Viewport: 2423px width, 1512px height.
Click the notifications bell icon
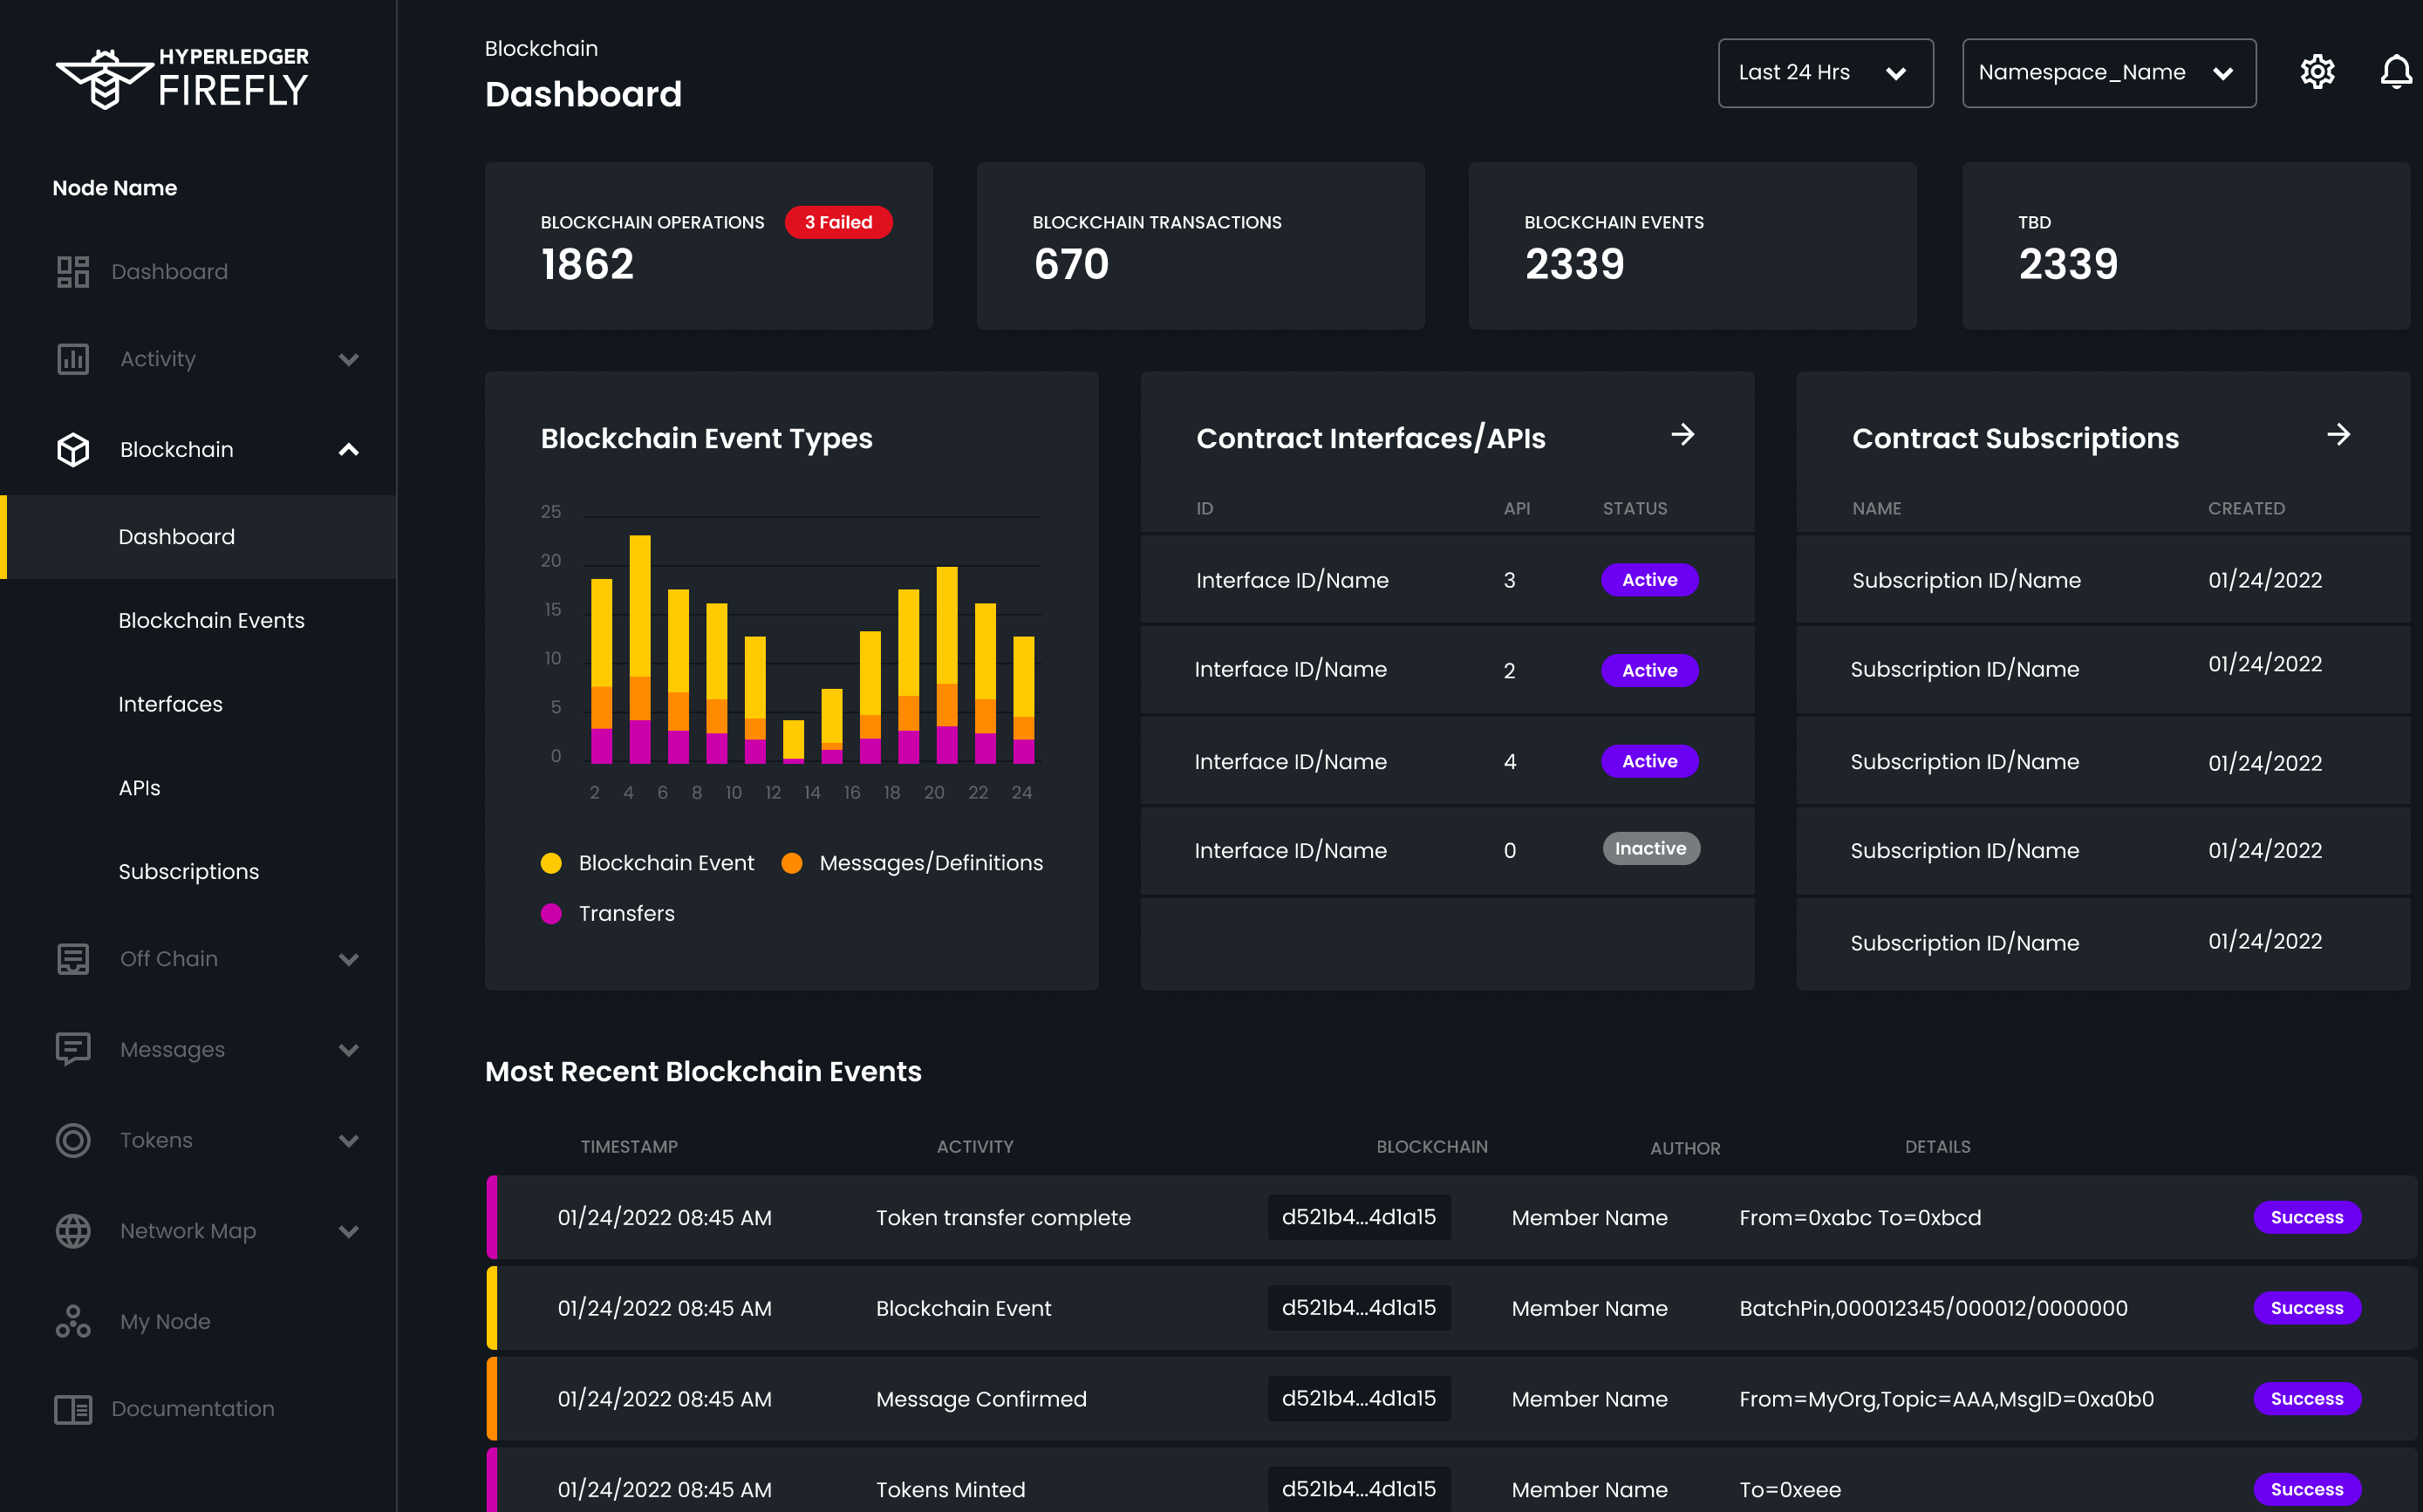pos(2396,71)
